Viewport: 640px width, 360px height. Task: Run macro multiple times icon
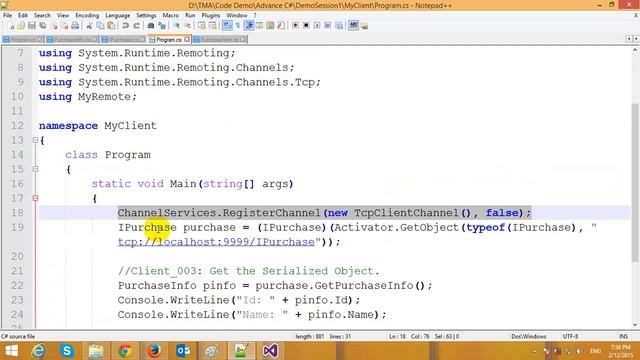[x=328, y=26]
